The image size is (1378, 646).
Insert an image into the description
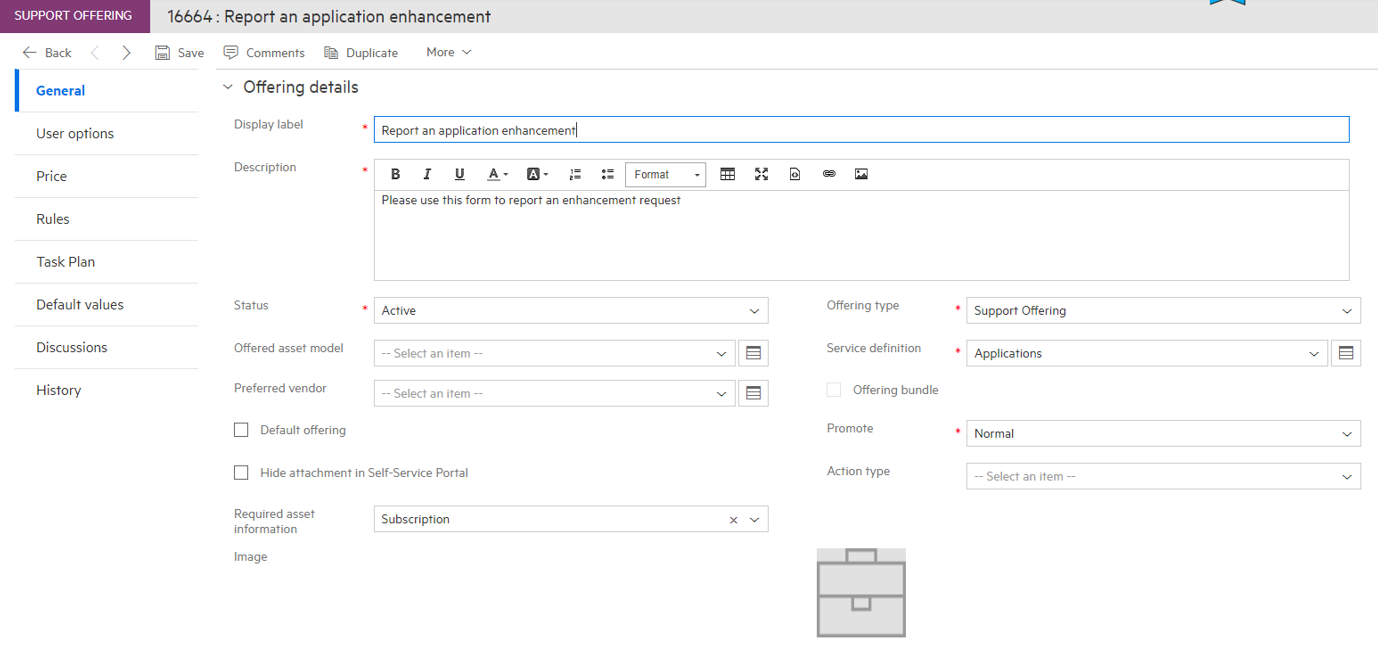[861, 173]
